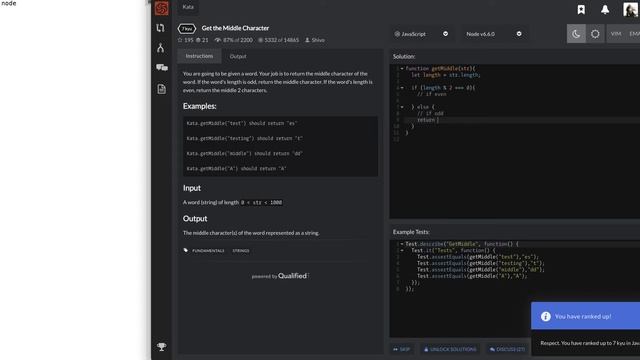Click the info icon in rank-up notification
The image size is (640, 360).
click(x=546, y=316)
